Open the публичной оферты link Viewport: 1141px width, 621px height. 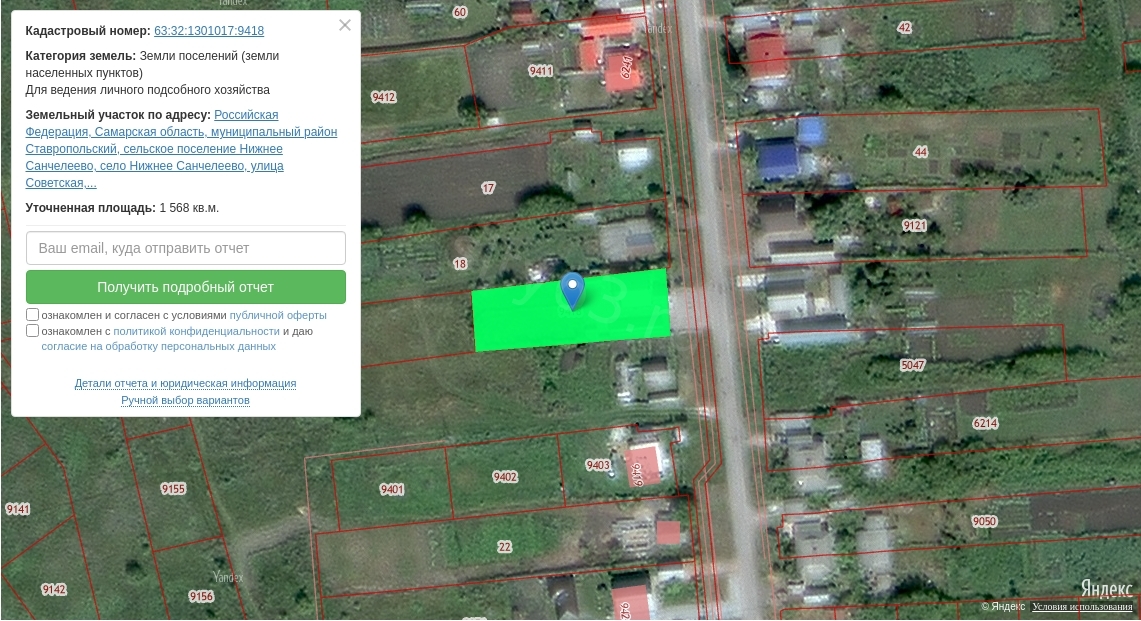click(278, 315)
